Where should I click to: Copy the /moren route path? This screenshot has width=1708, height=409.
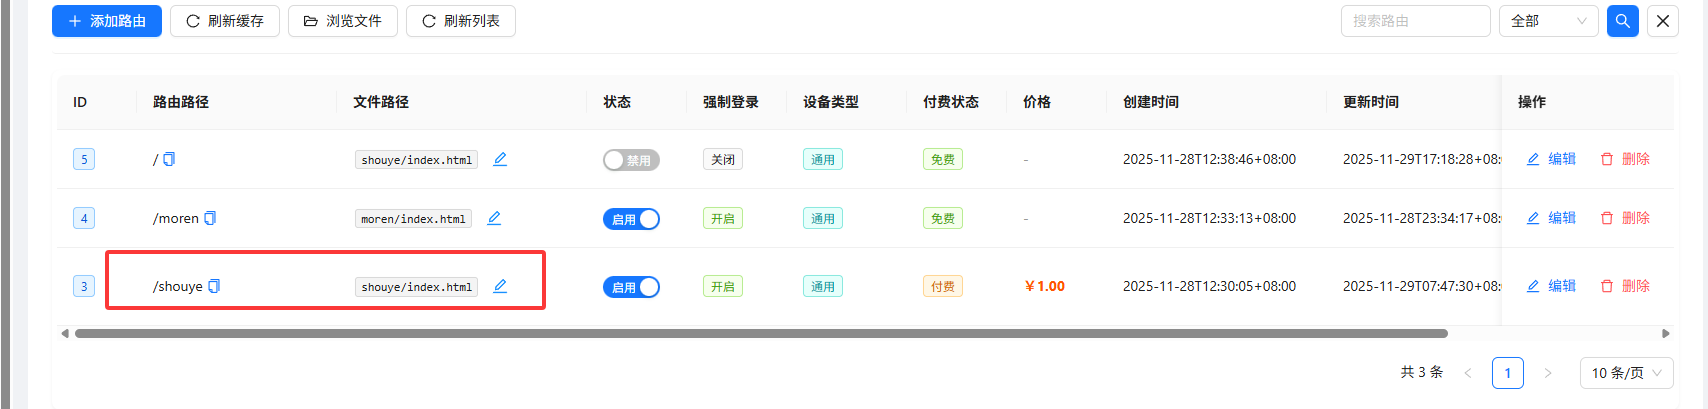pyautogui.click(x=210, y=218)
